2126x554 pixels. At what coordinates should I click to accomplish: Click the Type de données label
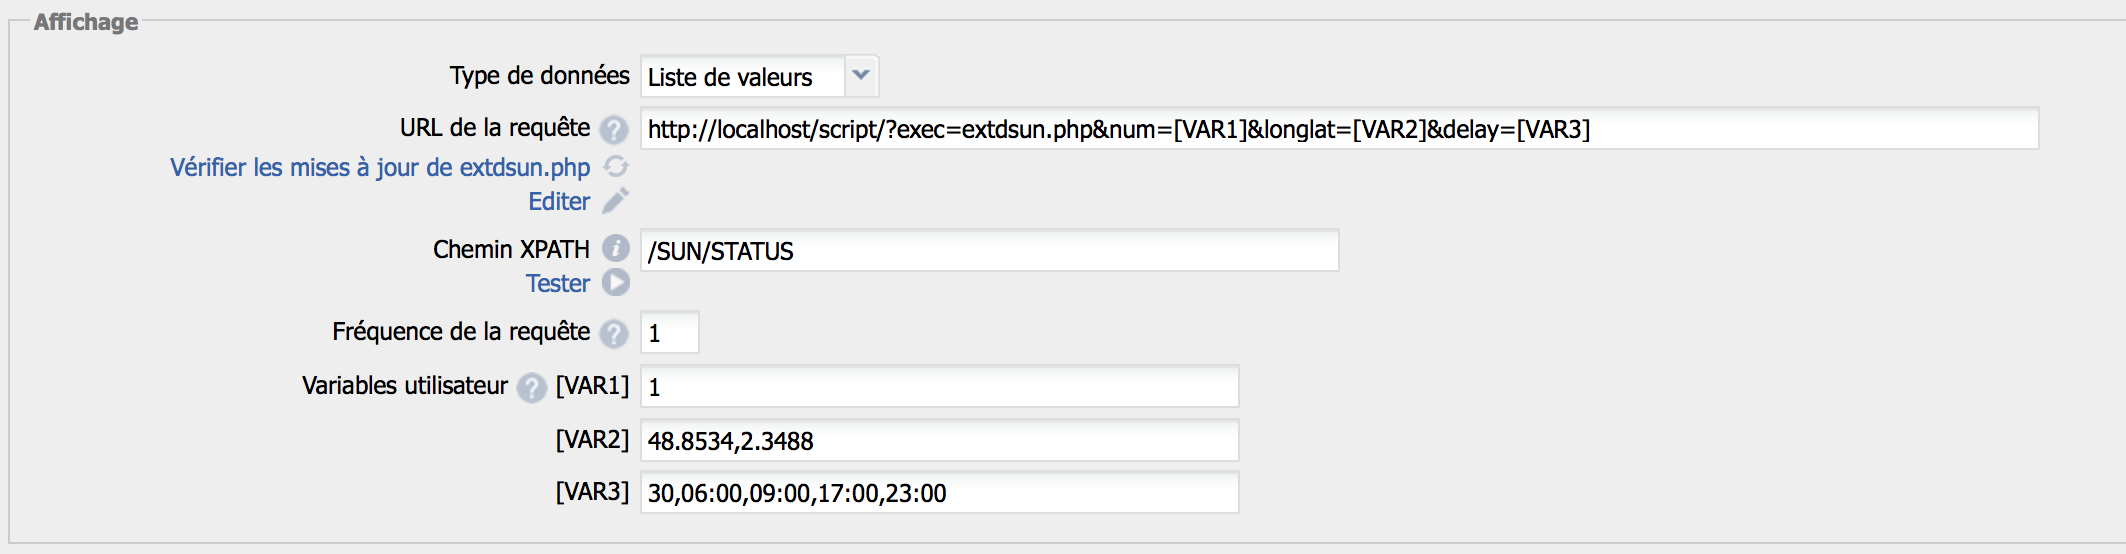click(x=539, y=76)
